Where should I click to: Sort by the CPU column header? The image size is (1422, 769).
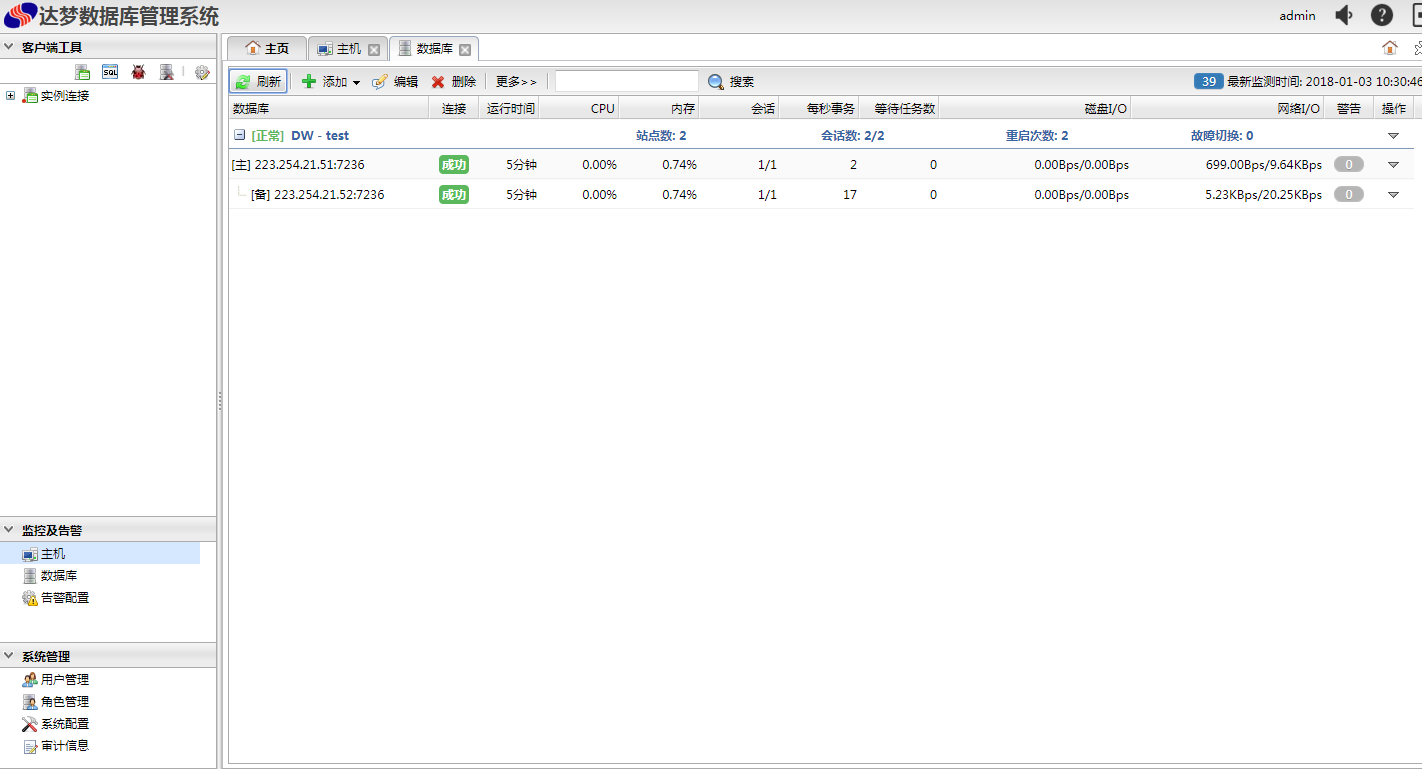tap(579, 108)
